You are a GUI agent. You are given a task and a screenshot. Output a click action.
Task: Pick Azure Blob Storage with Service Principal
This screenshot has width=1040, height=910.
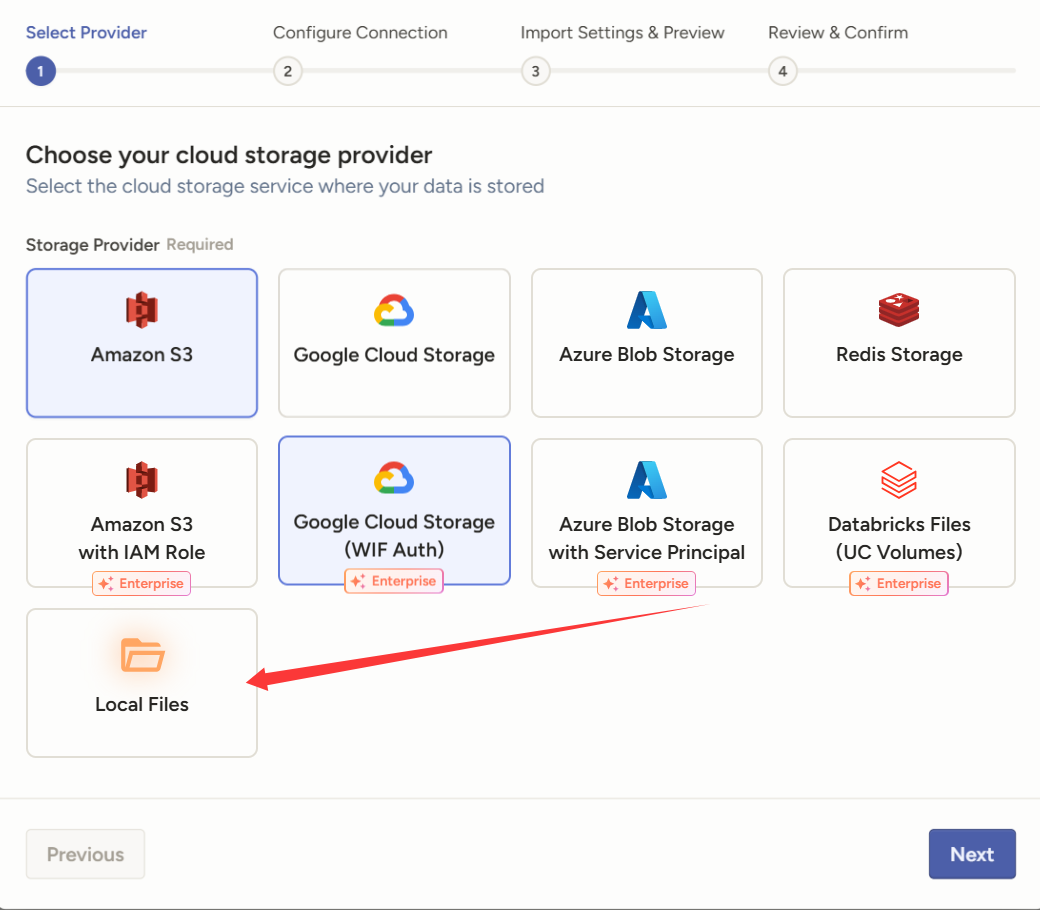[647, 513]
